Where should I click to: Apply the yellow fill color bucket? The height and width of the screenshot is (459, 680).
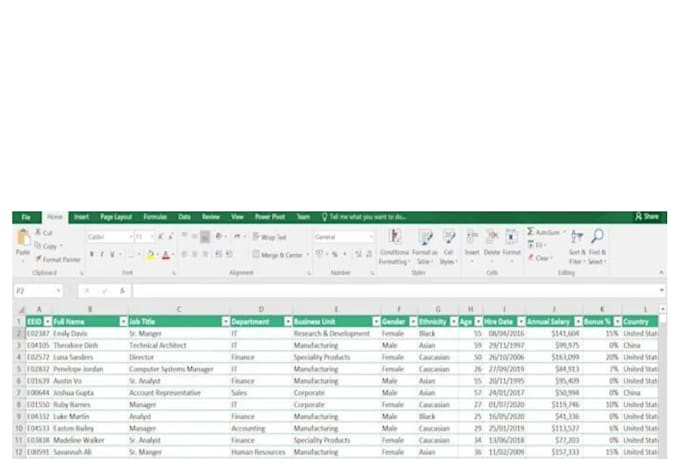[x=150, y=255]
